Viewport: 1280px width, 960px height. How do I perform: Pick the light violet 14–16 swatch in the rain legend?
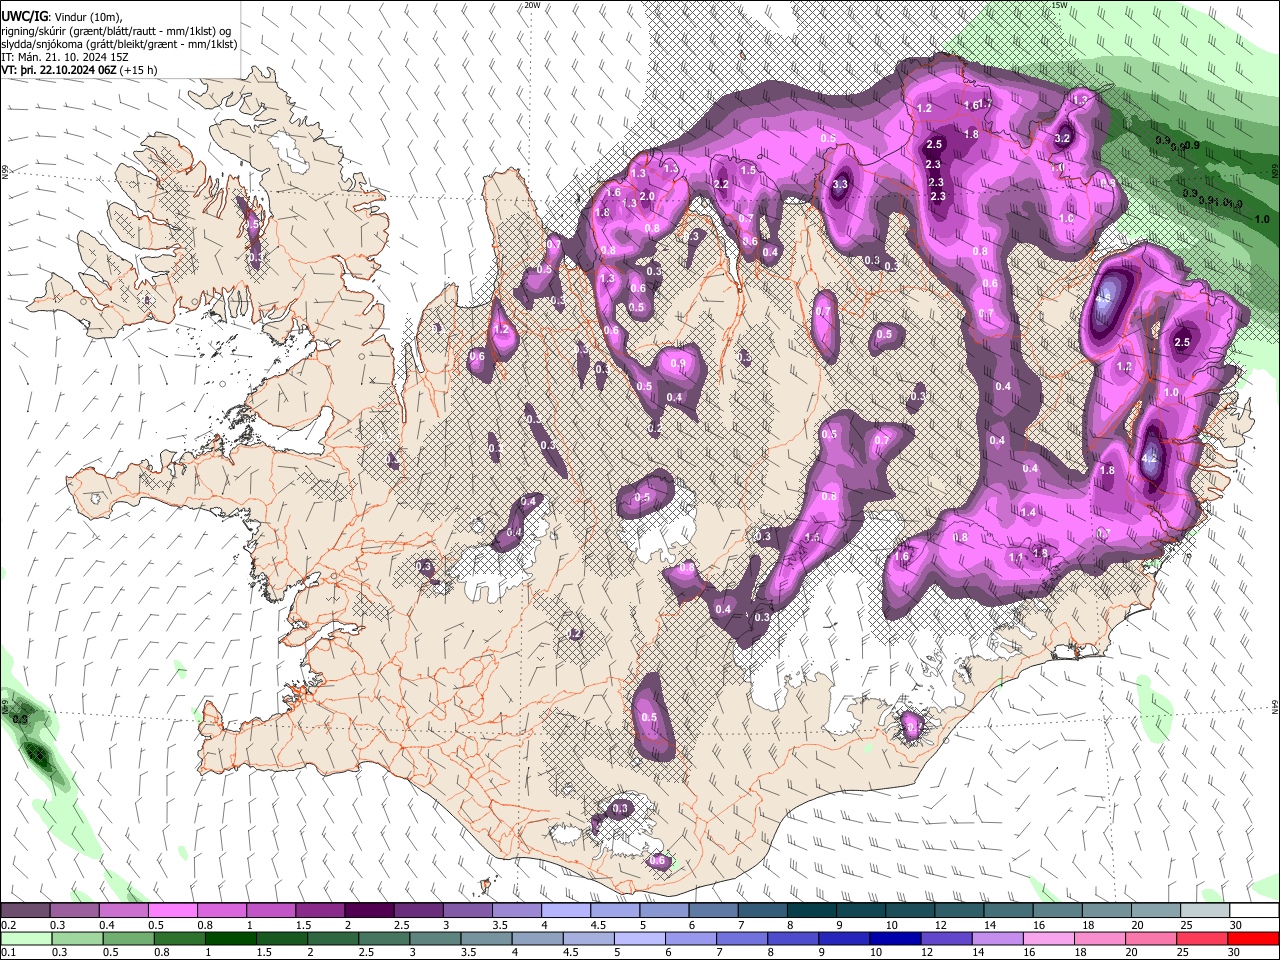click(x=997, y=939)
